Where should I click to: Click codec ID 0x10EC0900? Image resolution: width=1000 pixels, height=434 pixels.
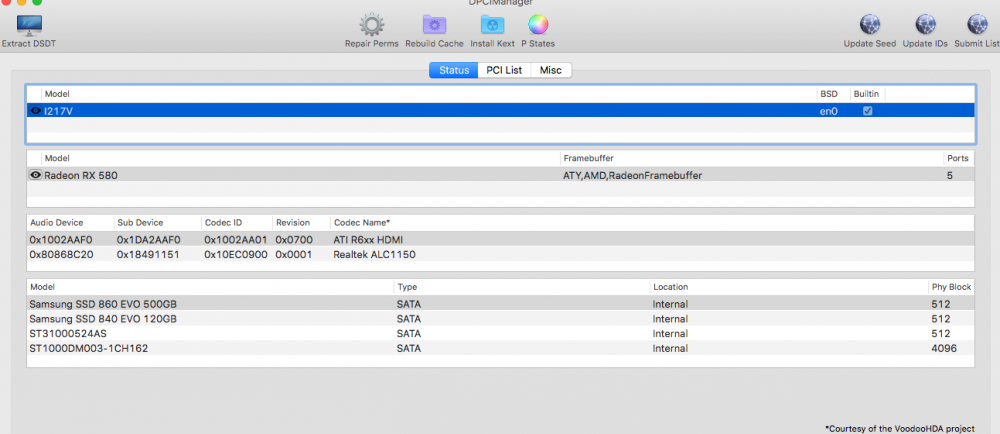(x=236, y=254)
